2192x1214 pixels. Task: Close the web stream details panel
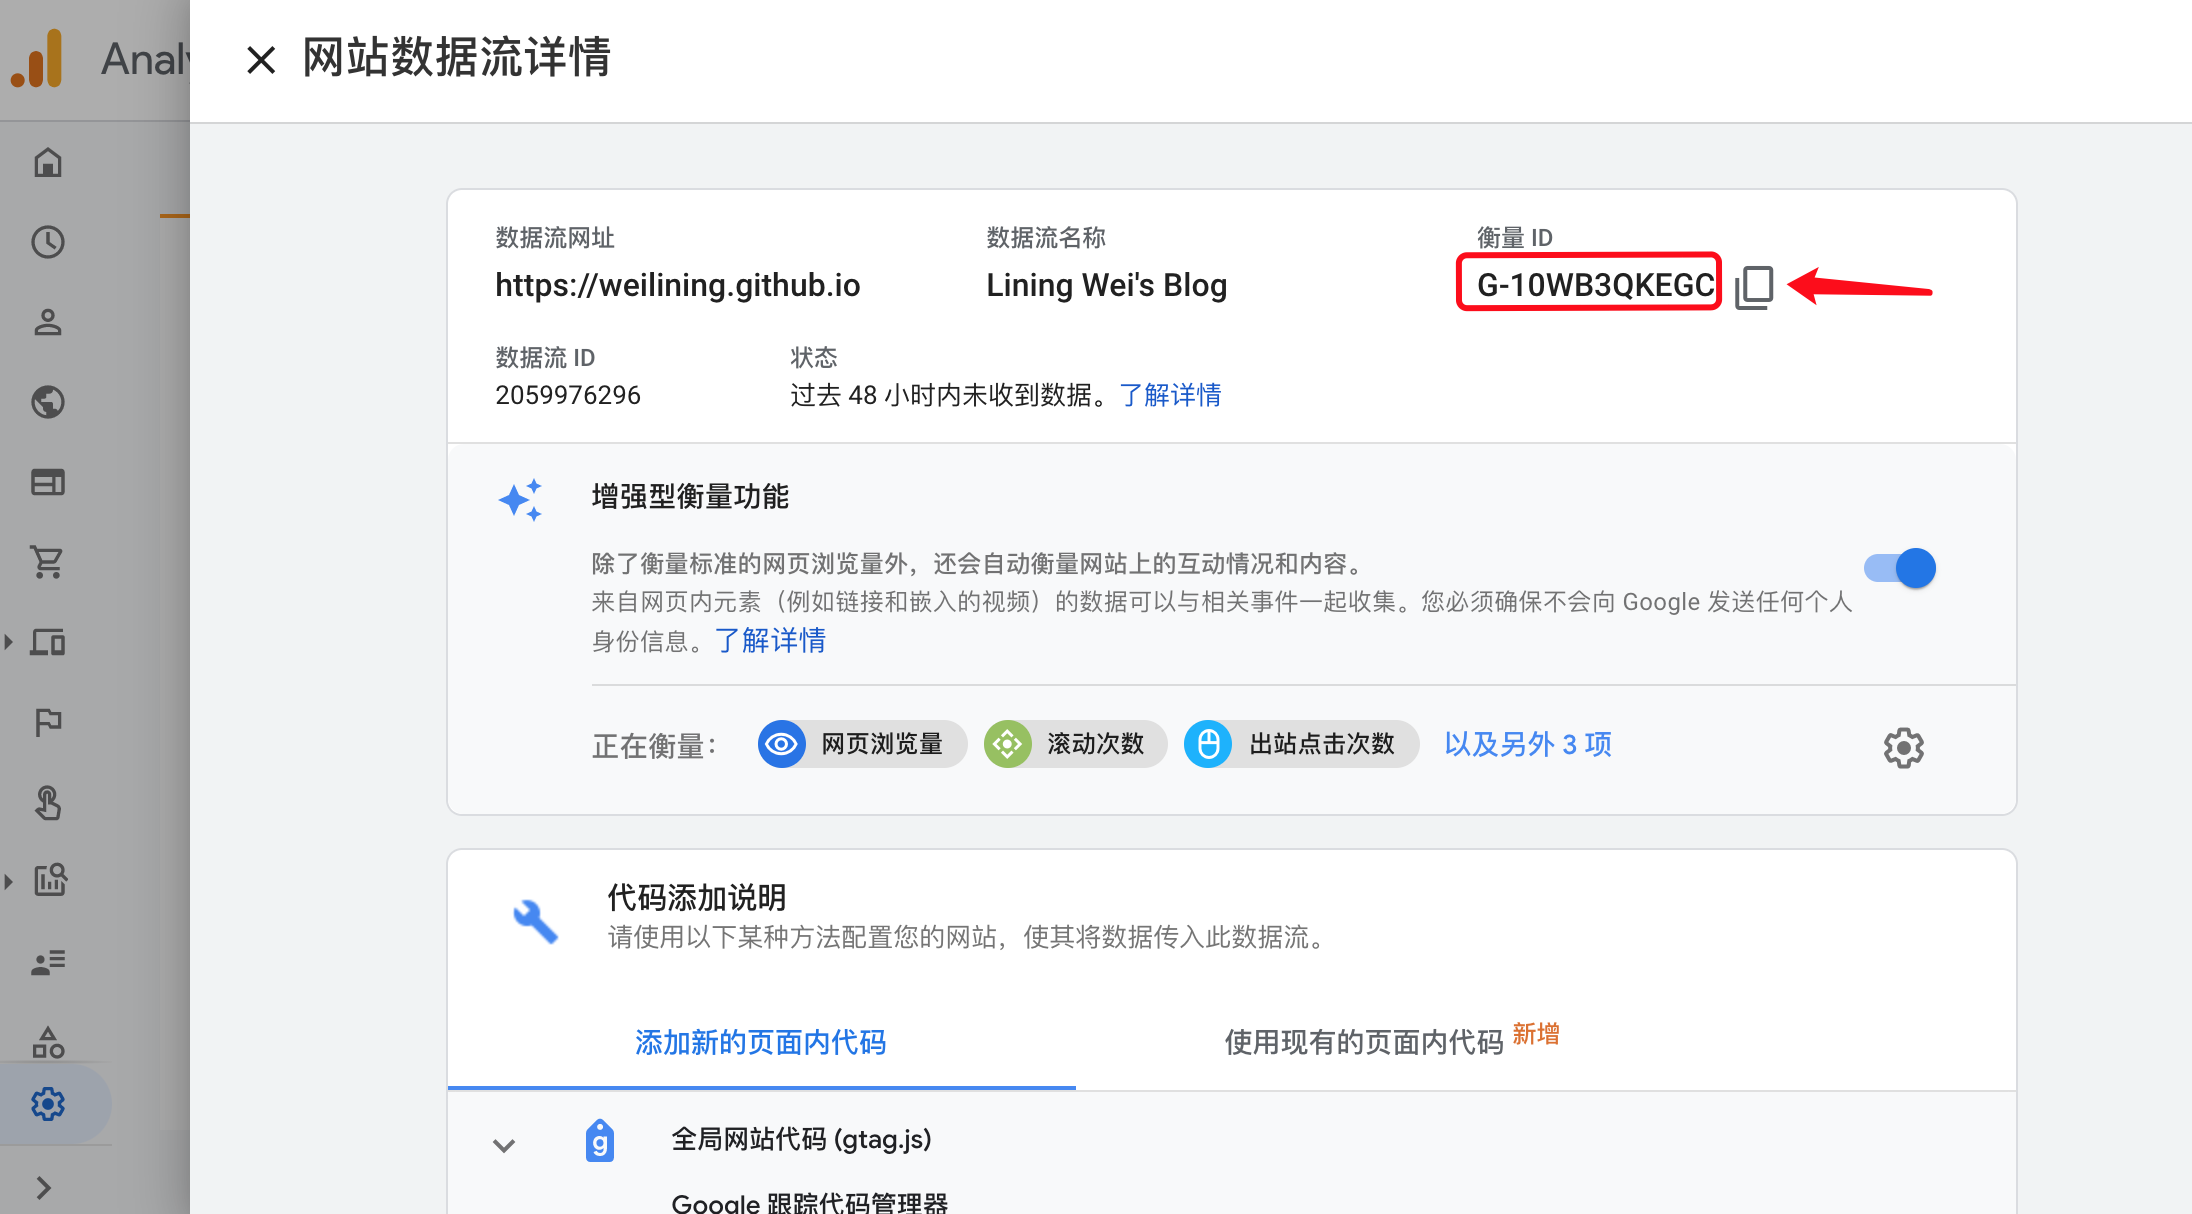tap(261, 60)
